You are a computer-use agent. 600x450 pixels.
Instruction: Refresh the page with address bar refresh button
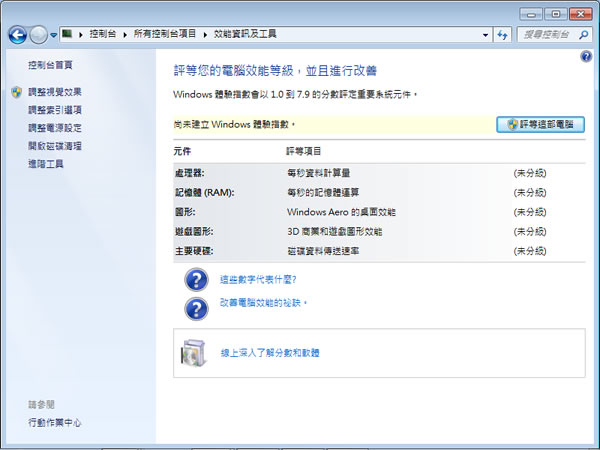tap(502, 35)
